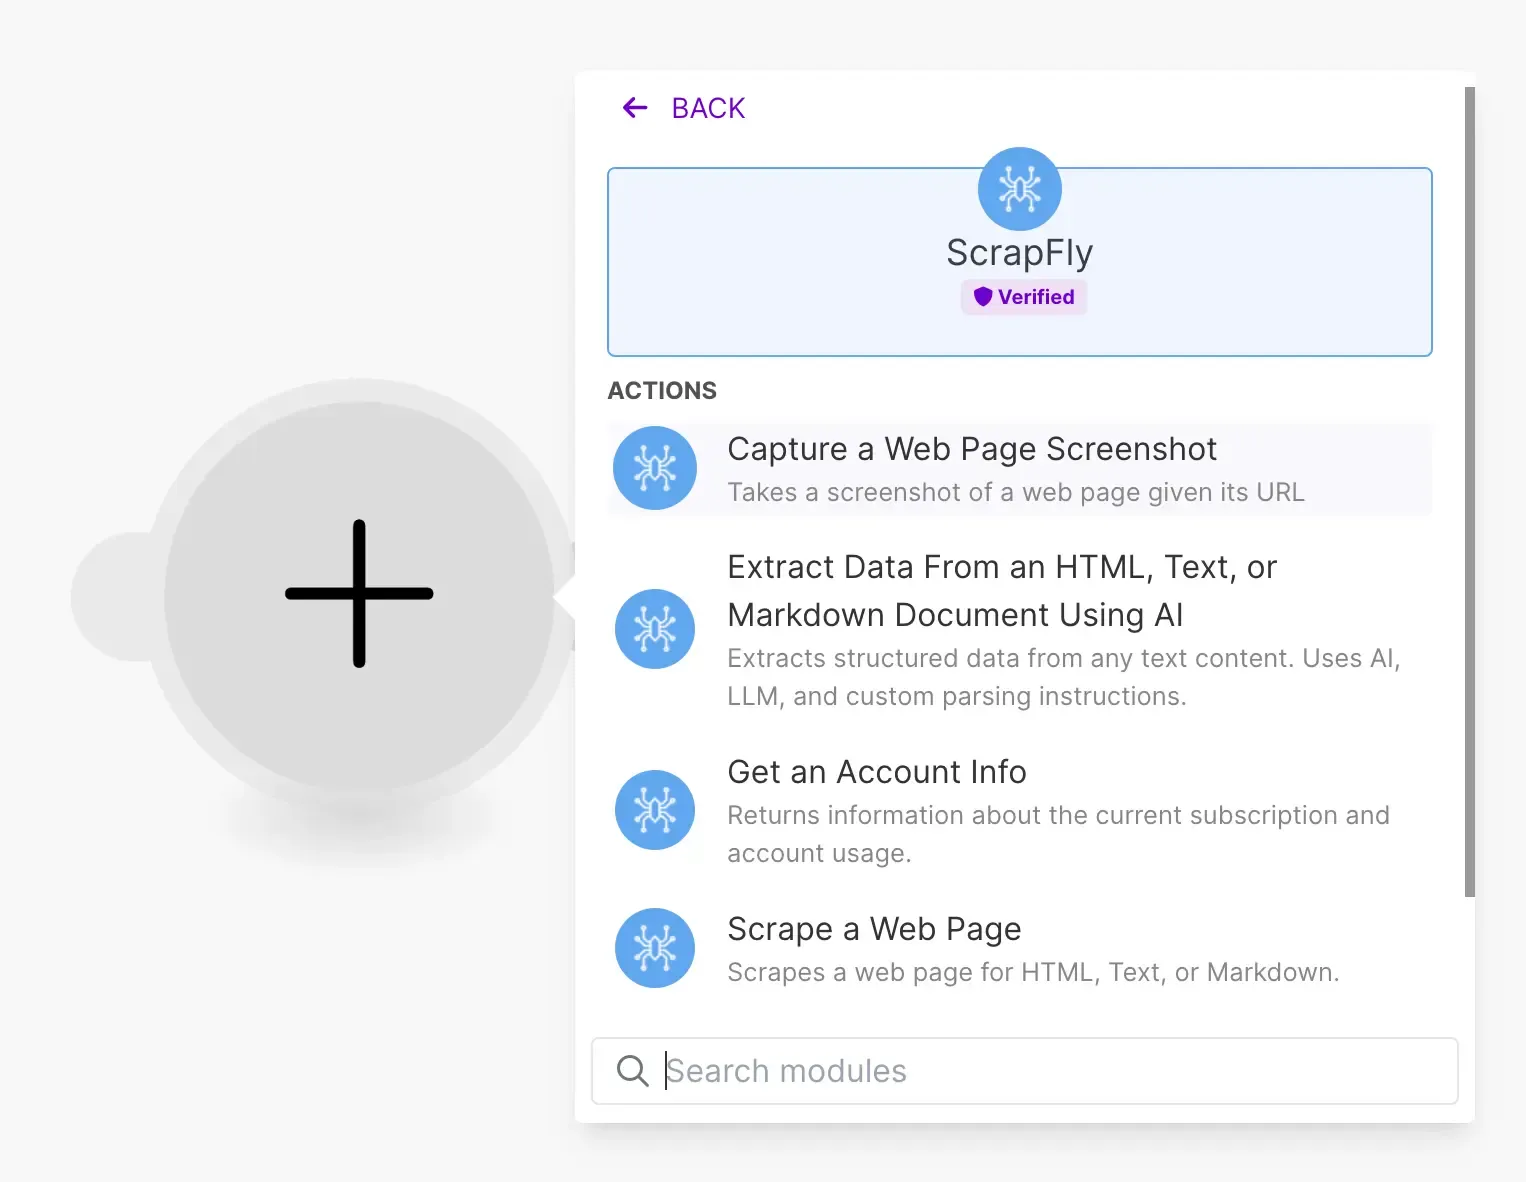This screenshot has width=1526, height=1182.
Task: Choose the Scrape a Web Page action
Action: tap(873, 929)
